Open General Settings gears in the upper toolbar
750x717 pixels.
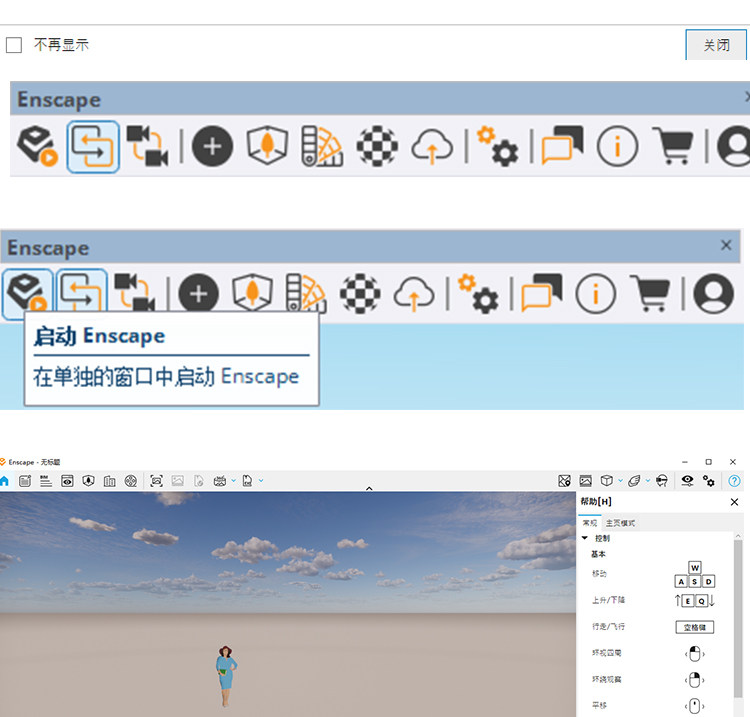point(497,146)
